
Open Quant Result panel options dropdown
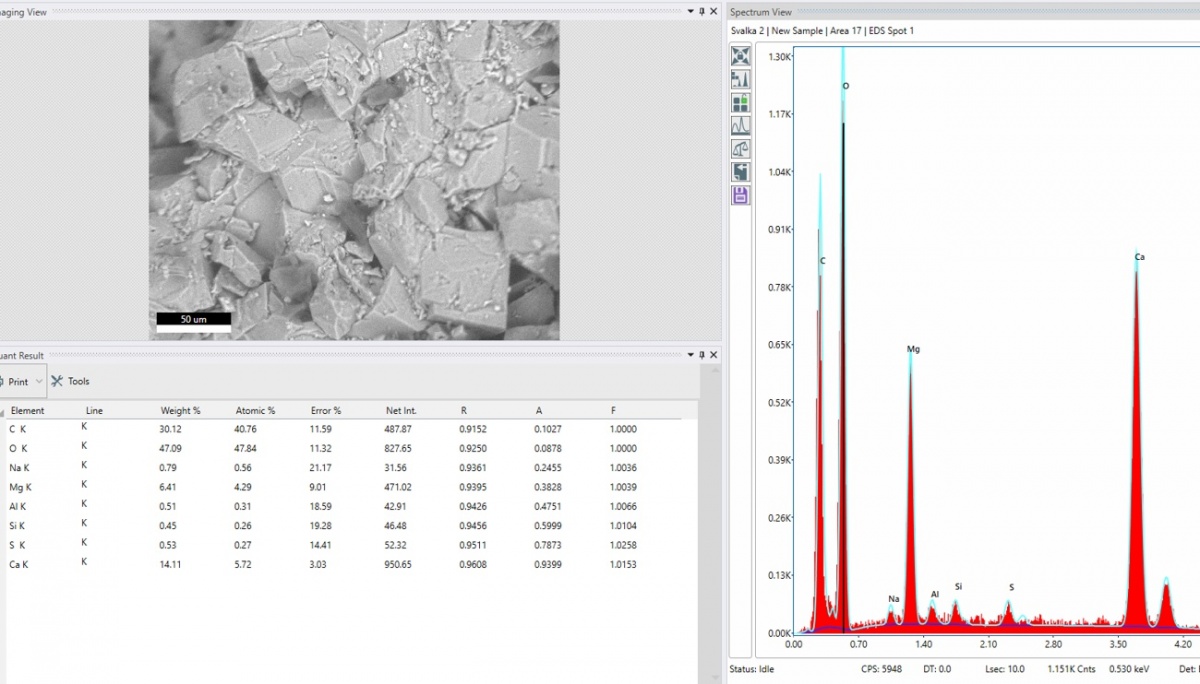[x=690, y=355]
